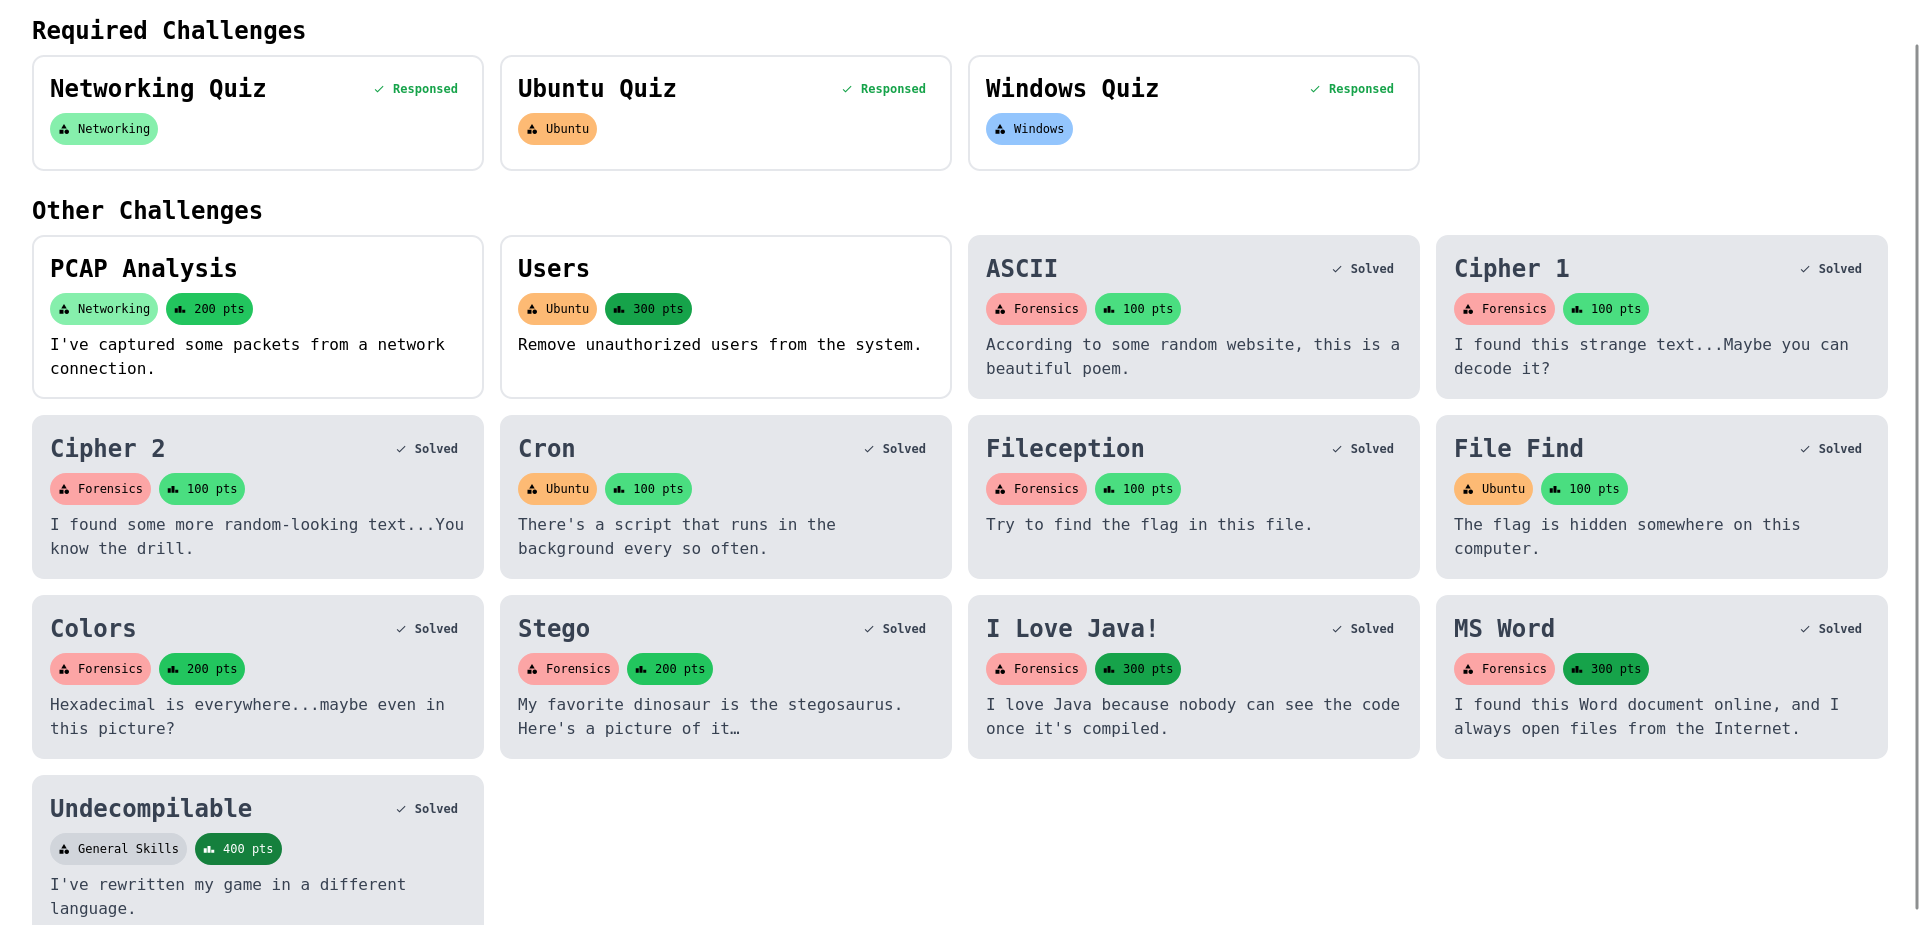
Task: Click the Ubuntu category icon on Ubuntu Quiz
Action: tap(532, 130)
